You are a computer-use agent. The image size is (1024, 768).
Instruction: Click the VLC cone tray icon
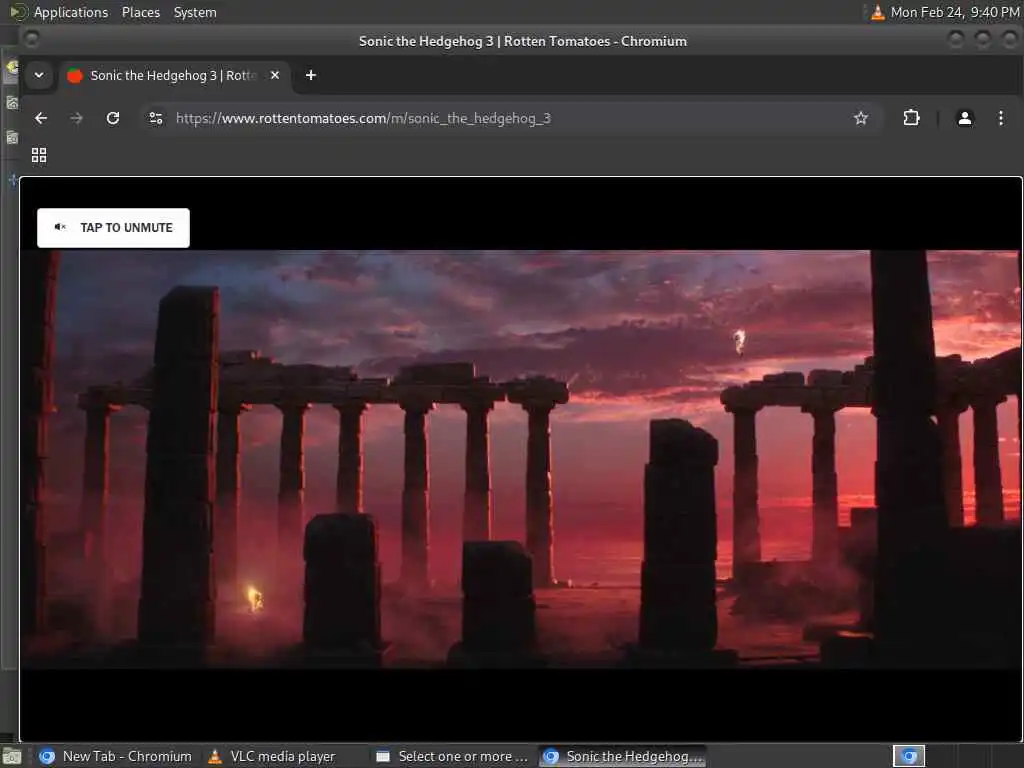click(x=878, y=12)
